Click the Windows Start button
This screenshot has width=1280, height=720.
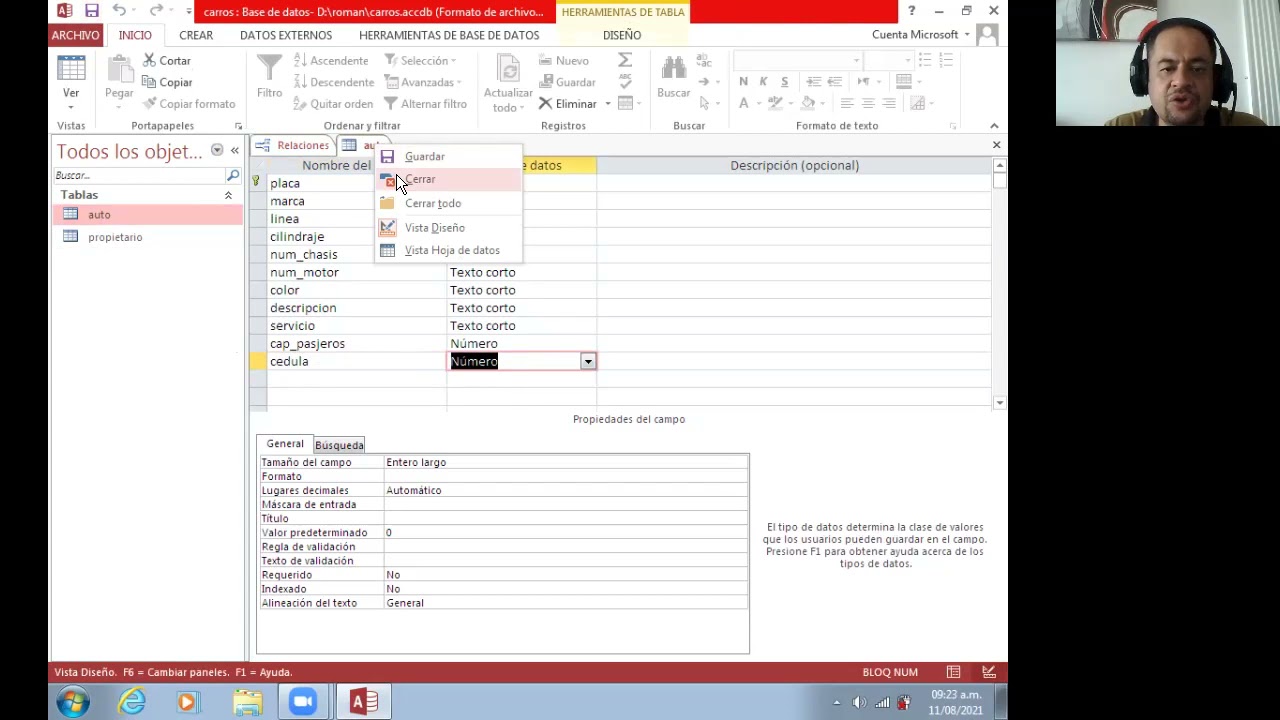[x=72, y=702]
